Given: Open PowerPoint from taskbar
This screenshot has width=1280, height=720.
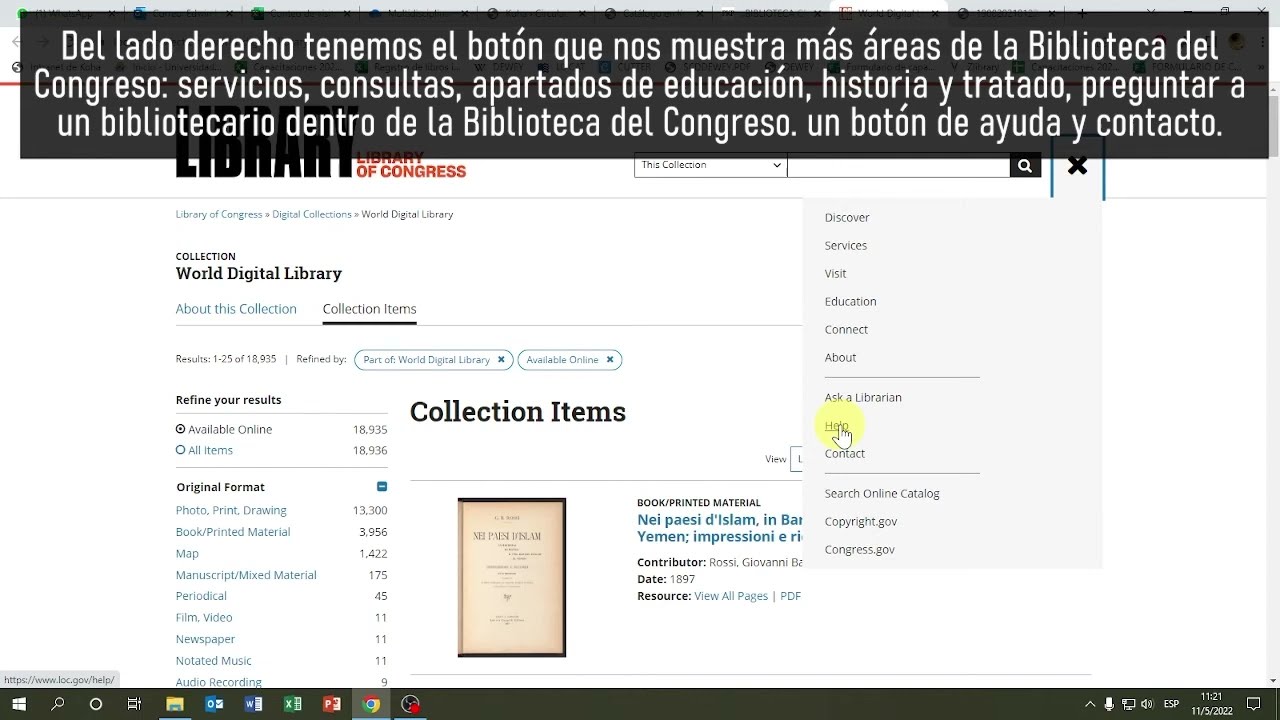Looking at the screenshot, I should tap(332, 704).
